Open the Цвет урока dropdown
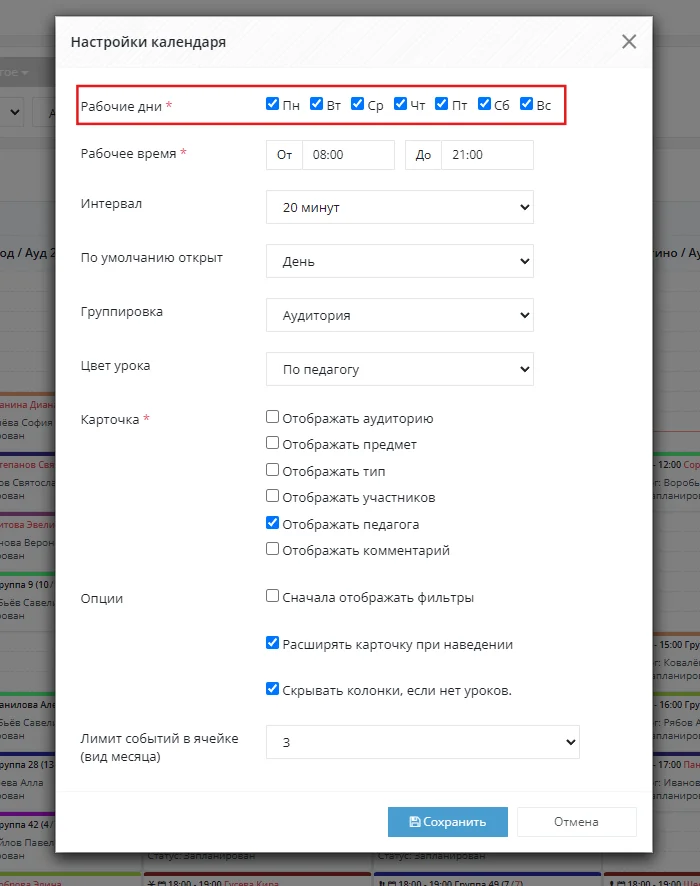This screenshot has height=886, width=700. pos(399,369)
